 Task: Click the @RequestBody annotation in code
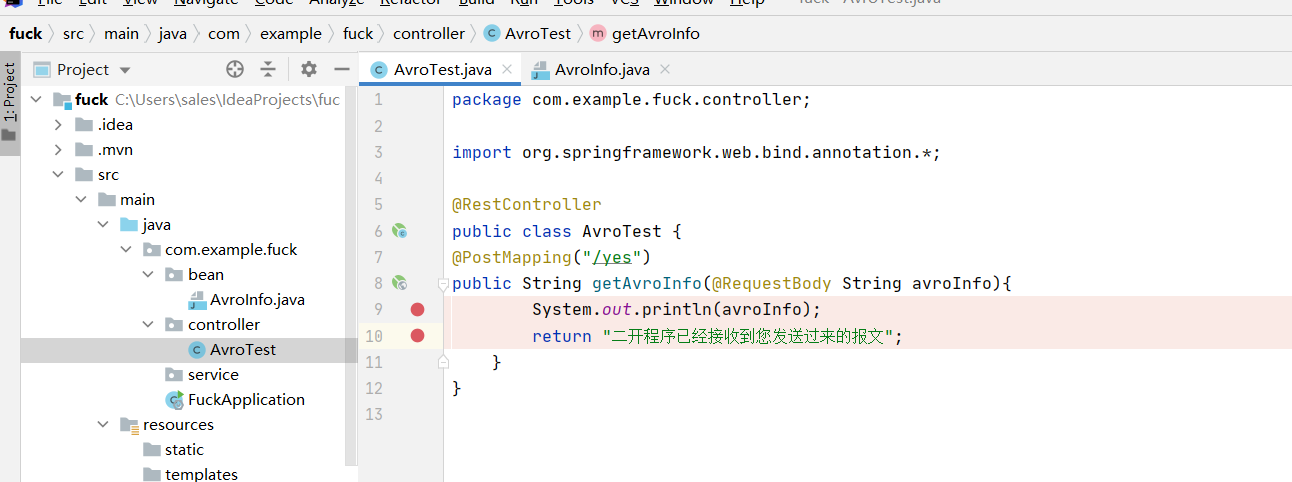(772, 283)
